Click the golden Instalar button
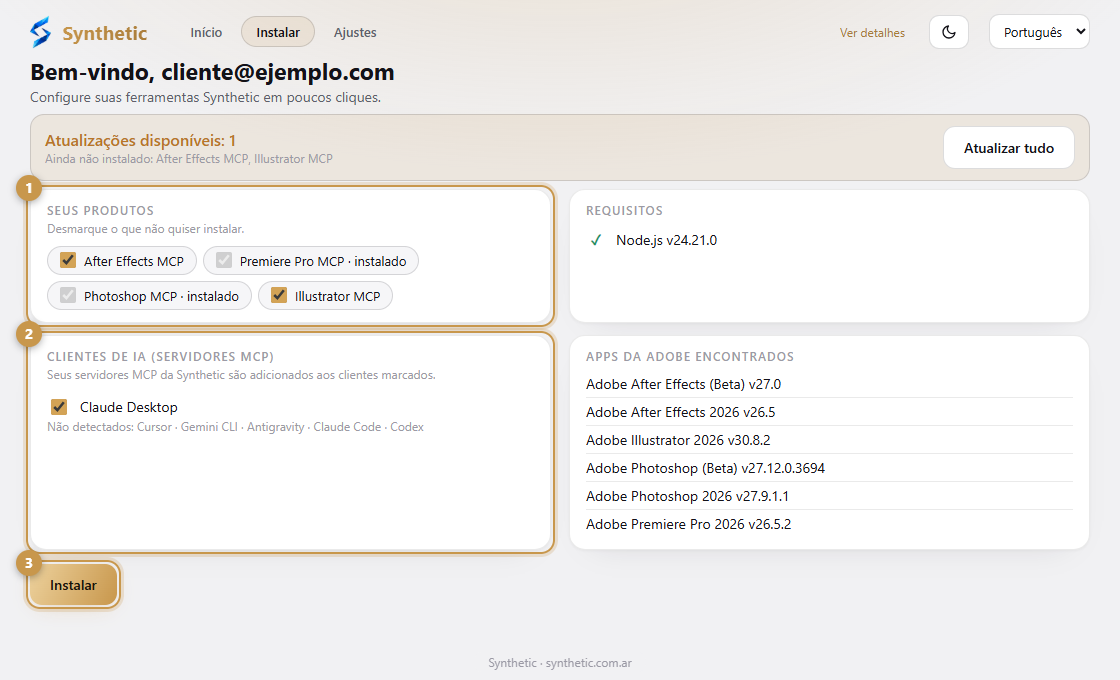Image resolution: width=1120 pixels, height=680 pixels. tap(74, 585)
